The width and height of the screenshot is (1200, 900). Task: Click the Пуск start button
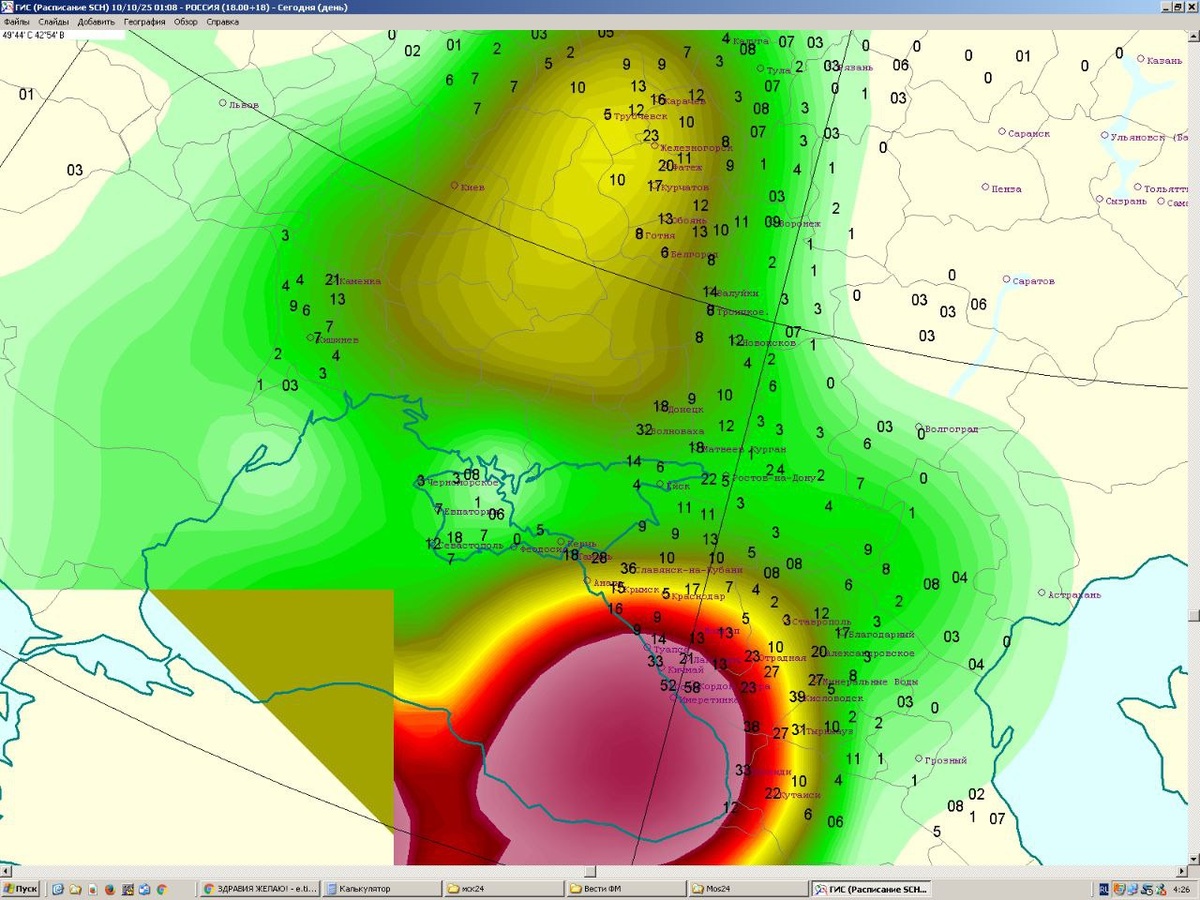tap(21, 888)
